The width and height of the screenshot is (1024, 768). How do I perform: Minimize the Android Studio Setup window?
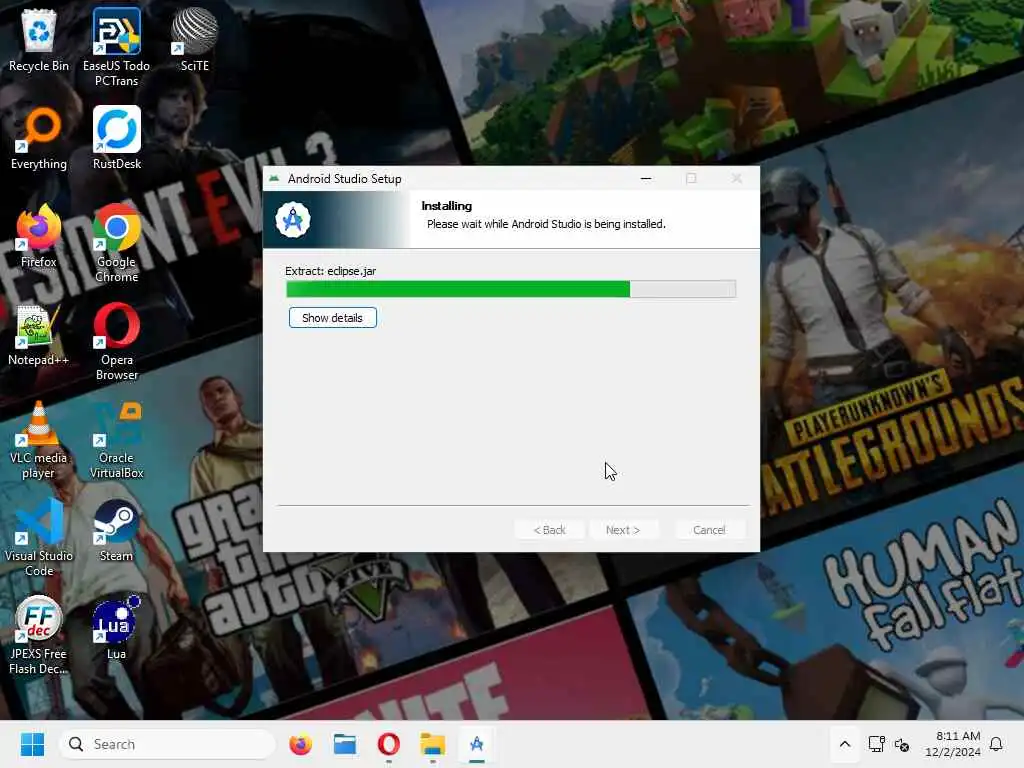click(x=646, y=178)
